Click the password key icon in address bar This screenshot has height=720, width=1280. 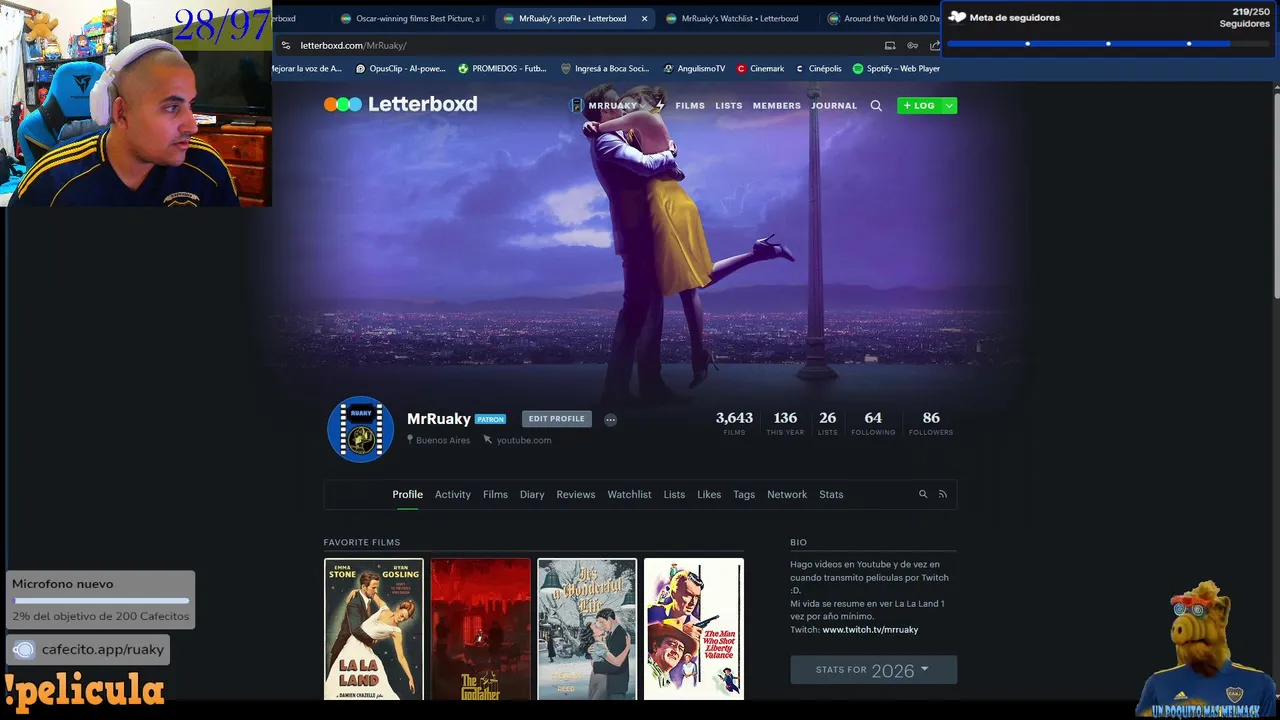pos(912,45)
